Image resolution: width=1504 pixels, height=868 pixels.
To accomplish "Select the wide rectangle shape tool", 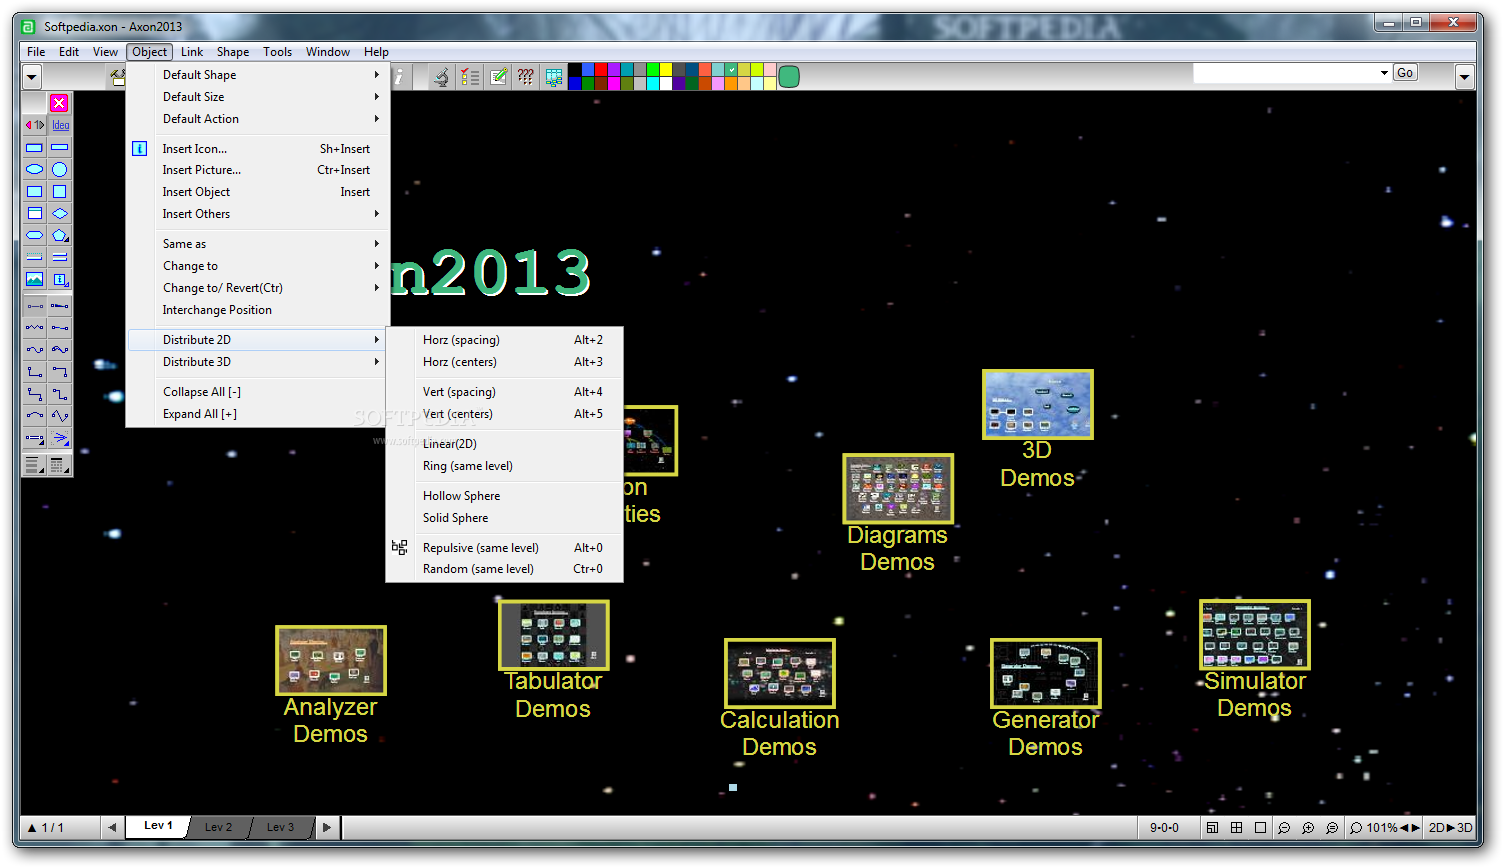I will coord(60,147).
